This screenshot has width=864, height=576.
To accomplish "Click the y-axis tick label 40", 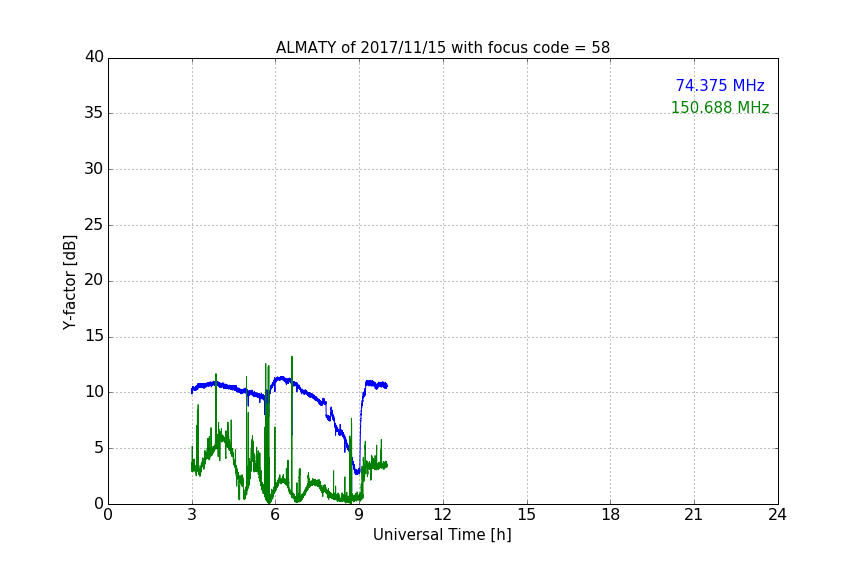I will click(94, 57).
